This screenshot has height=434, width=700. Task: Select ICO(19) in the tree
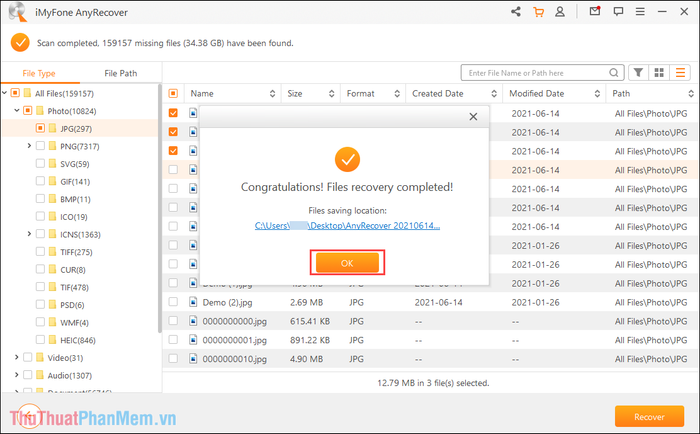tap(74, 217)
